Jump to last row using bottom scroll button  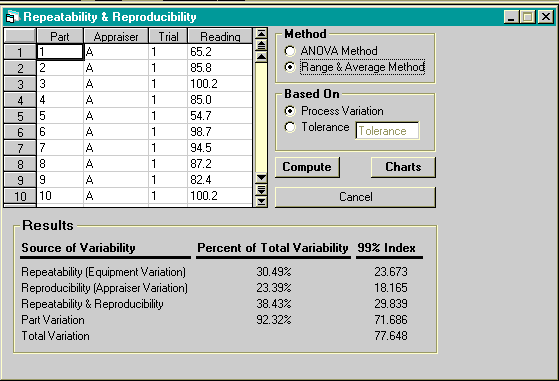[261, 201]
